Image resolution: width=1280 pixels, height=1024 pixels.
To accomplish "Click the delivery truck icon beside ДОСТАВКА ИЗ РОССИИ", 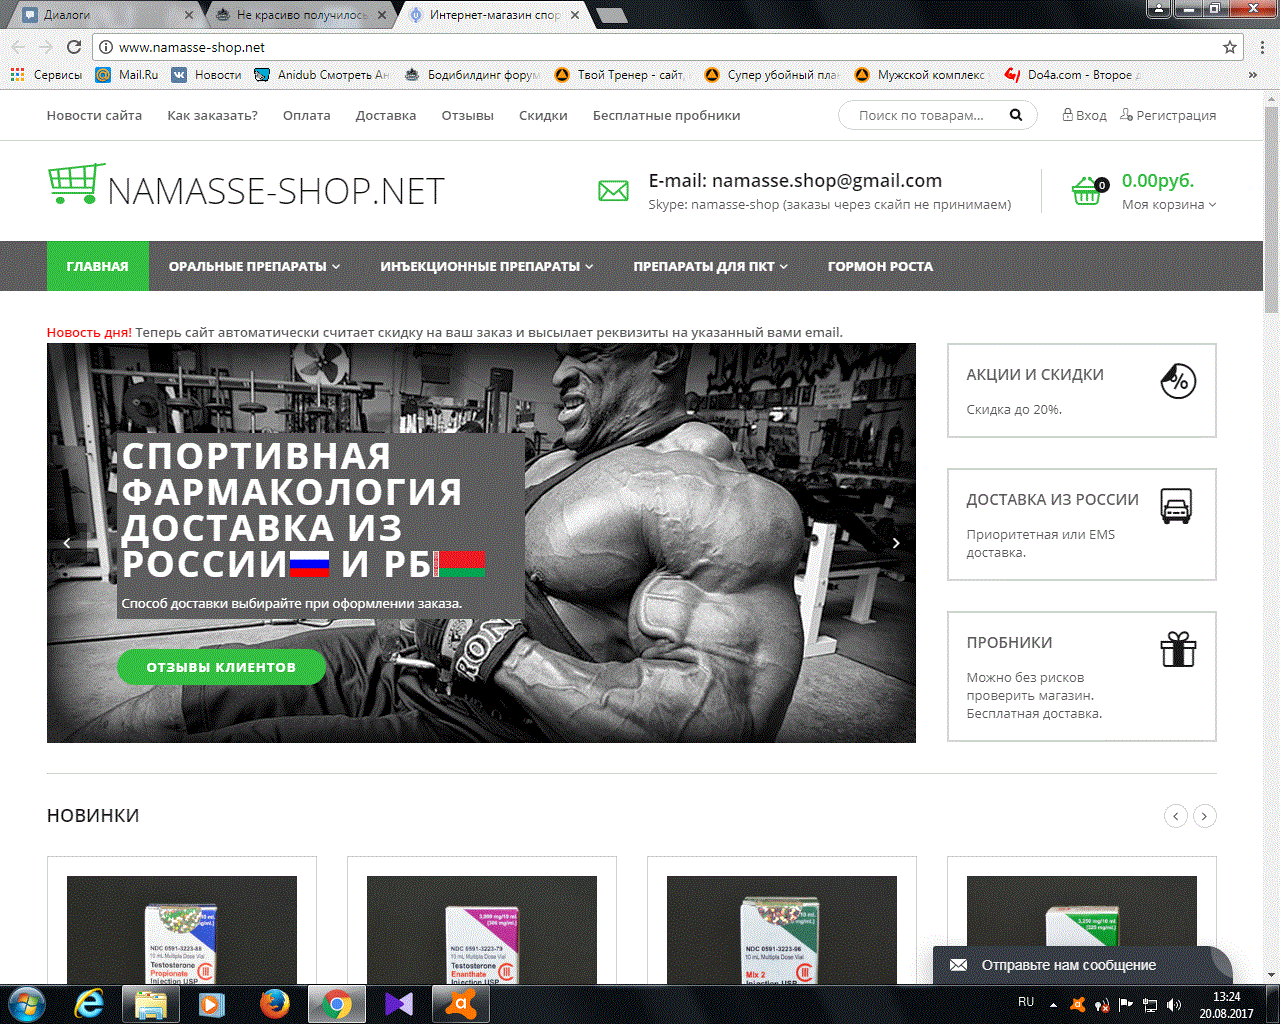I will 1177,507.
